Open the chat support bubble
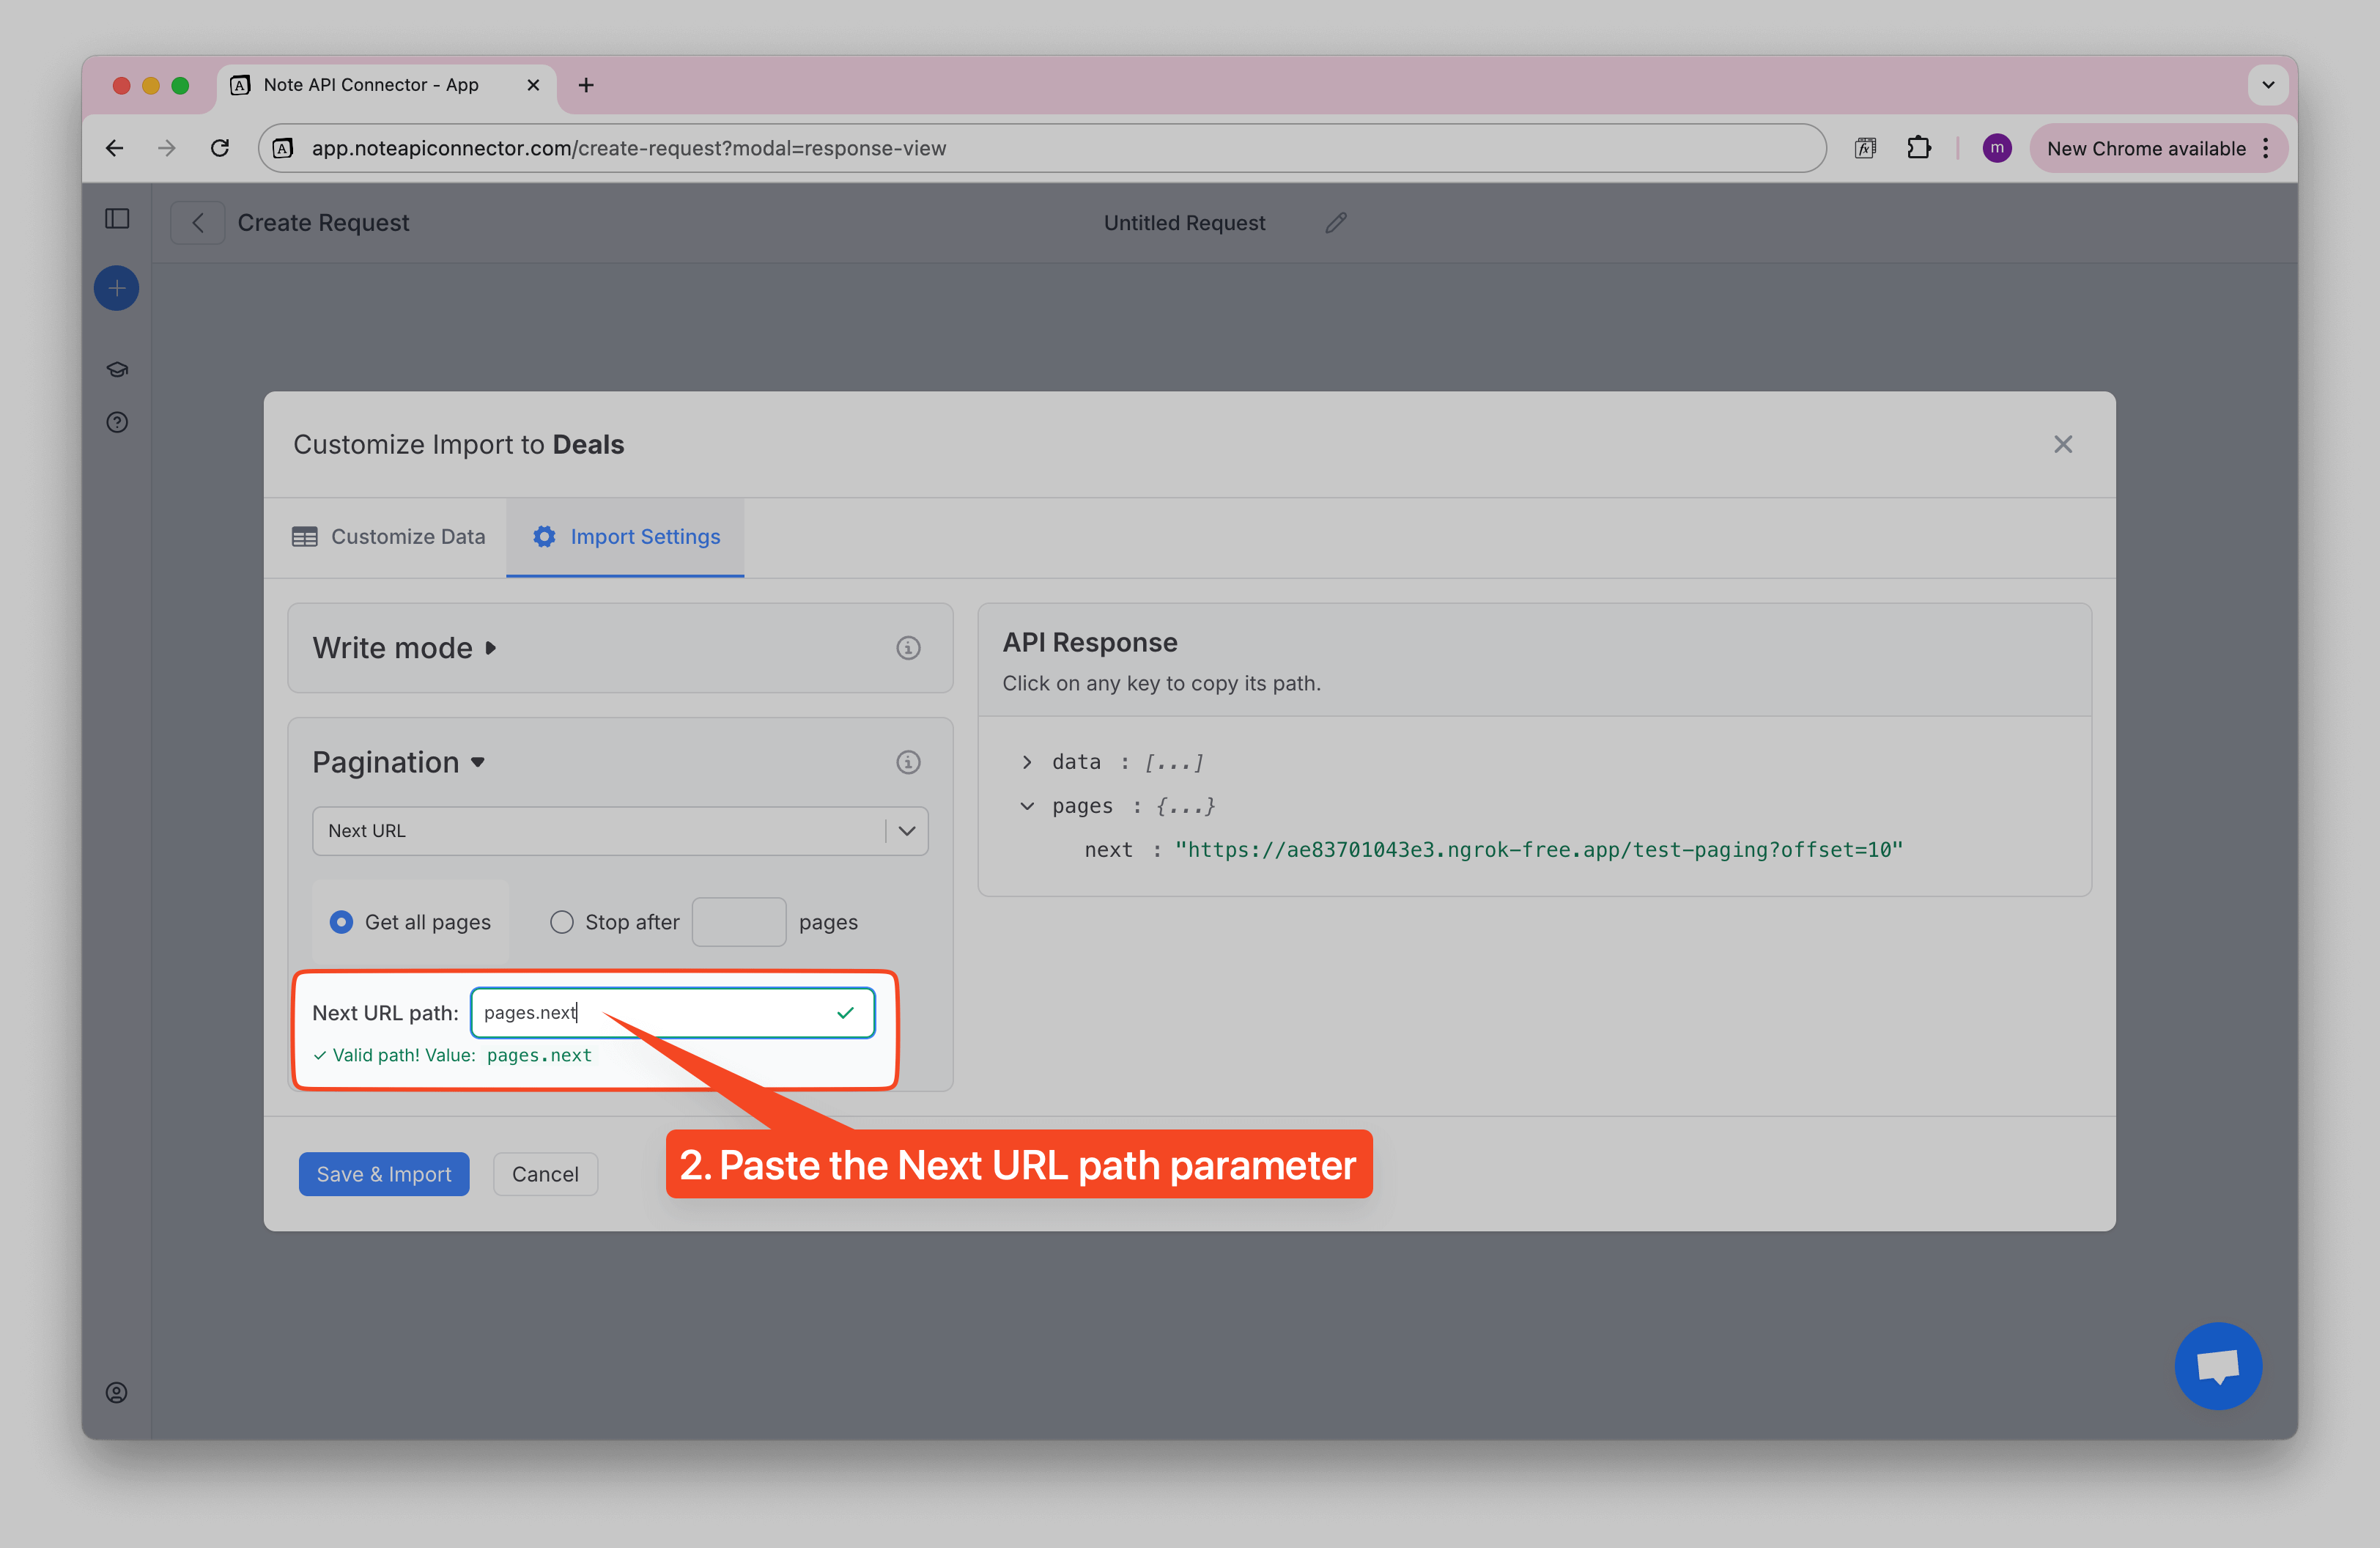 pyautogui.click(x=2219, y=1366)
